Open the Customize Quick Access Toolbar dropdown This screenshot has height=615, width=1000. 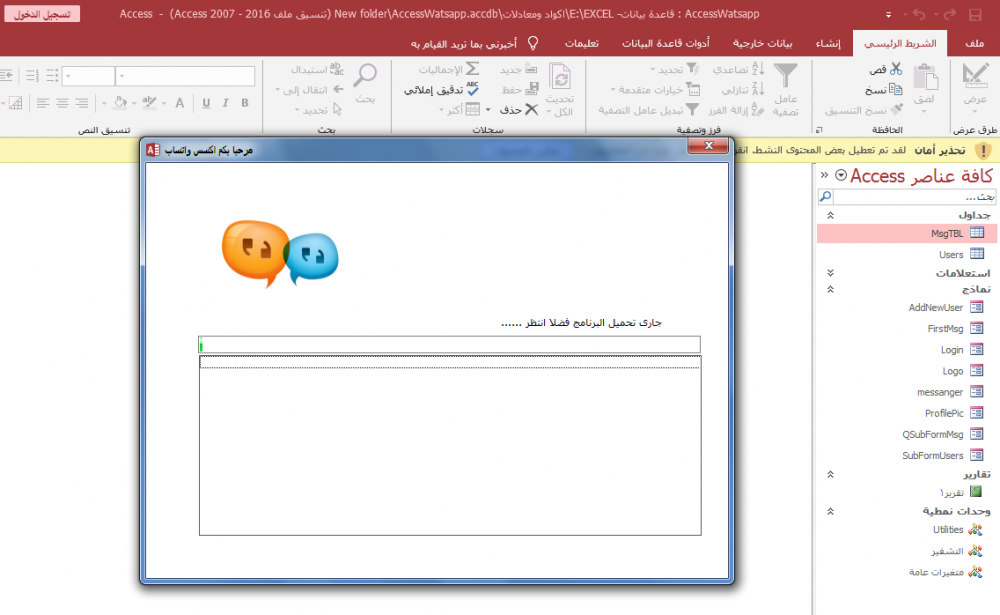888,15
